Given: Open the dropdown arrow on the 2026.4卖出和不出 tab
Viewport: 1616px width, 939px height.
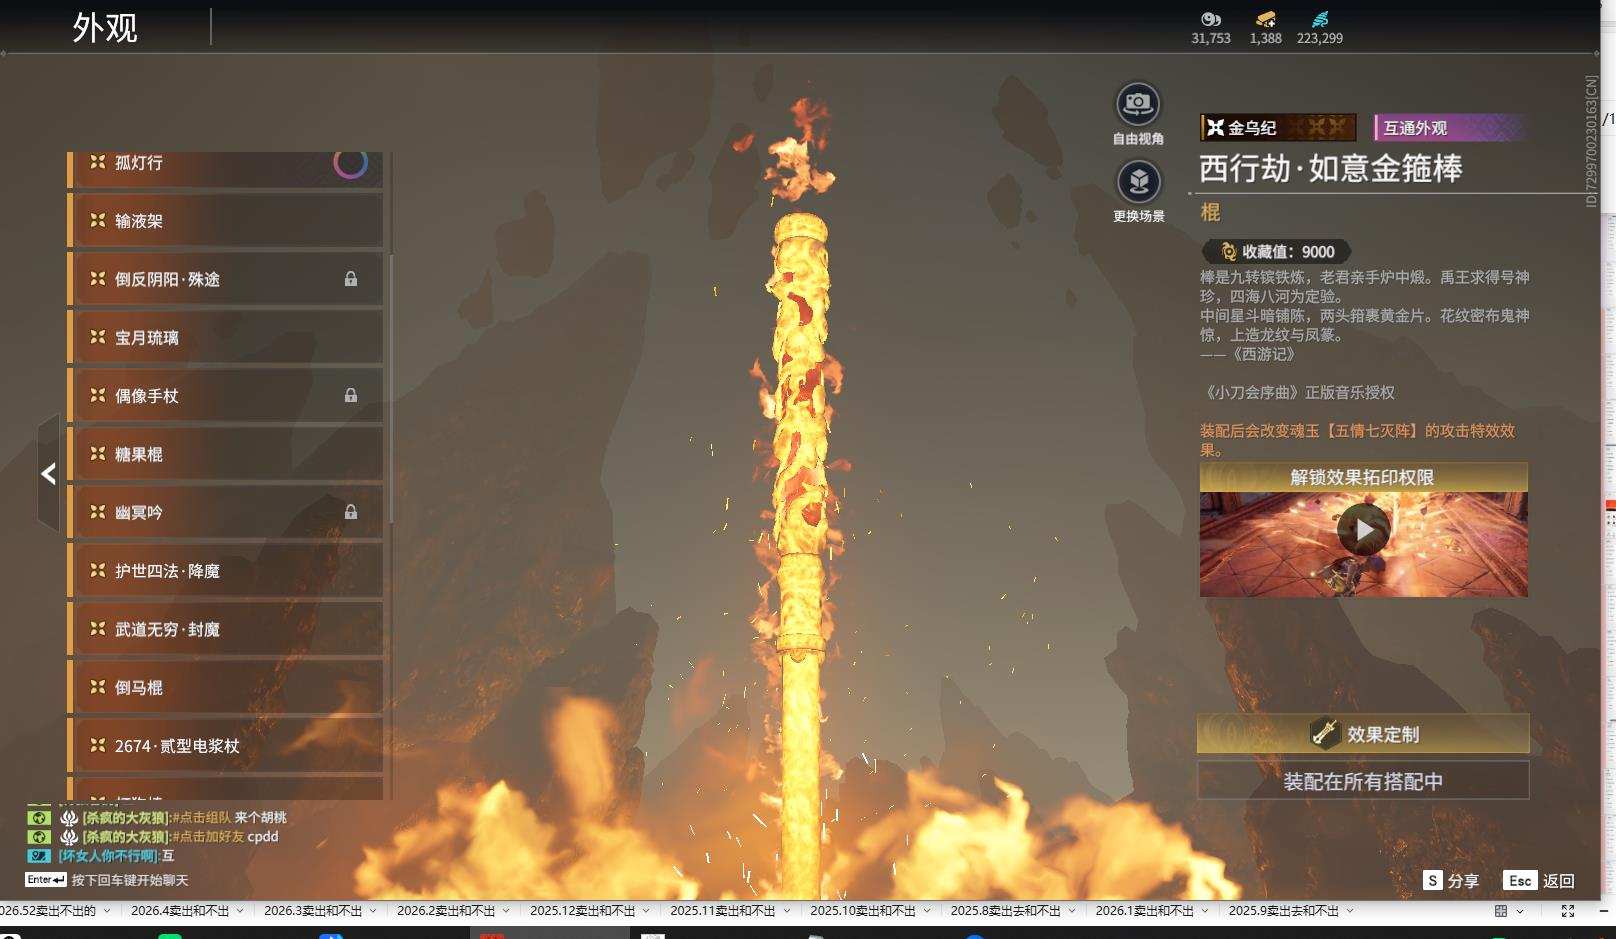Looking at the screenshot, I should click(240, 911).
